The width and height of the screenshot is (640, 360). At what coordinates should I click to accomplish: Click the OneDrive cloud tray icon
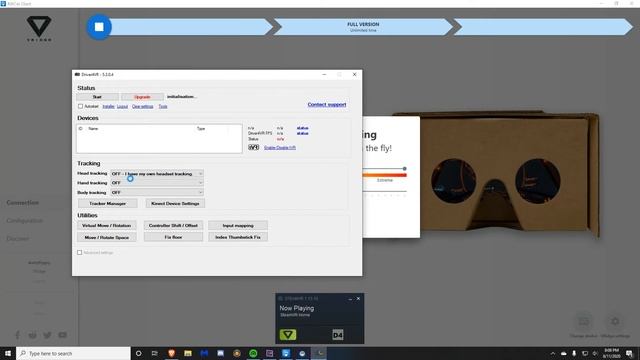point(564,353)
